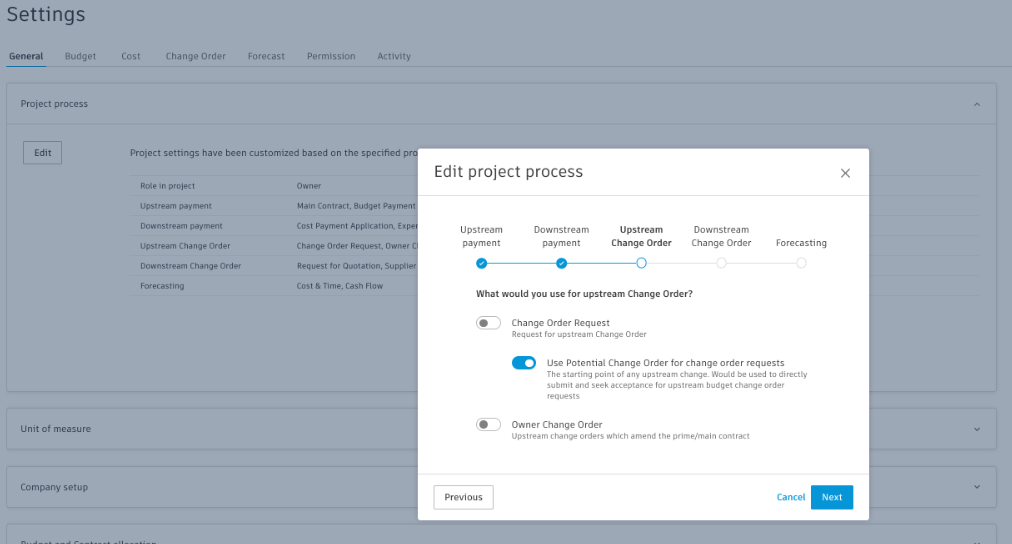Enable the Change Order Request toggle
The image size is (1012, 544).
[x=488, y=323]
